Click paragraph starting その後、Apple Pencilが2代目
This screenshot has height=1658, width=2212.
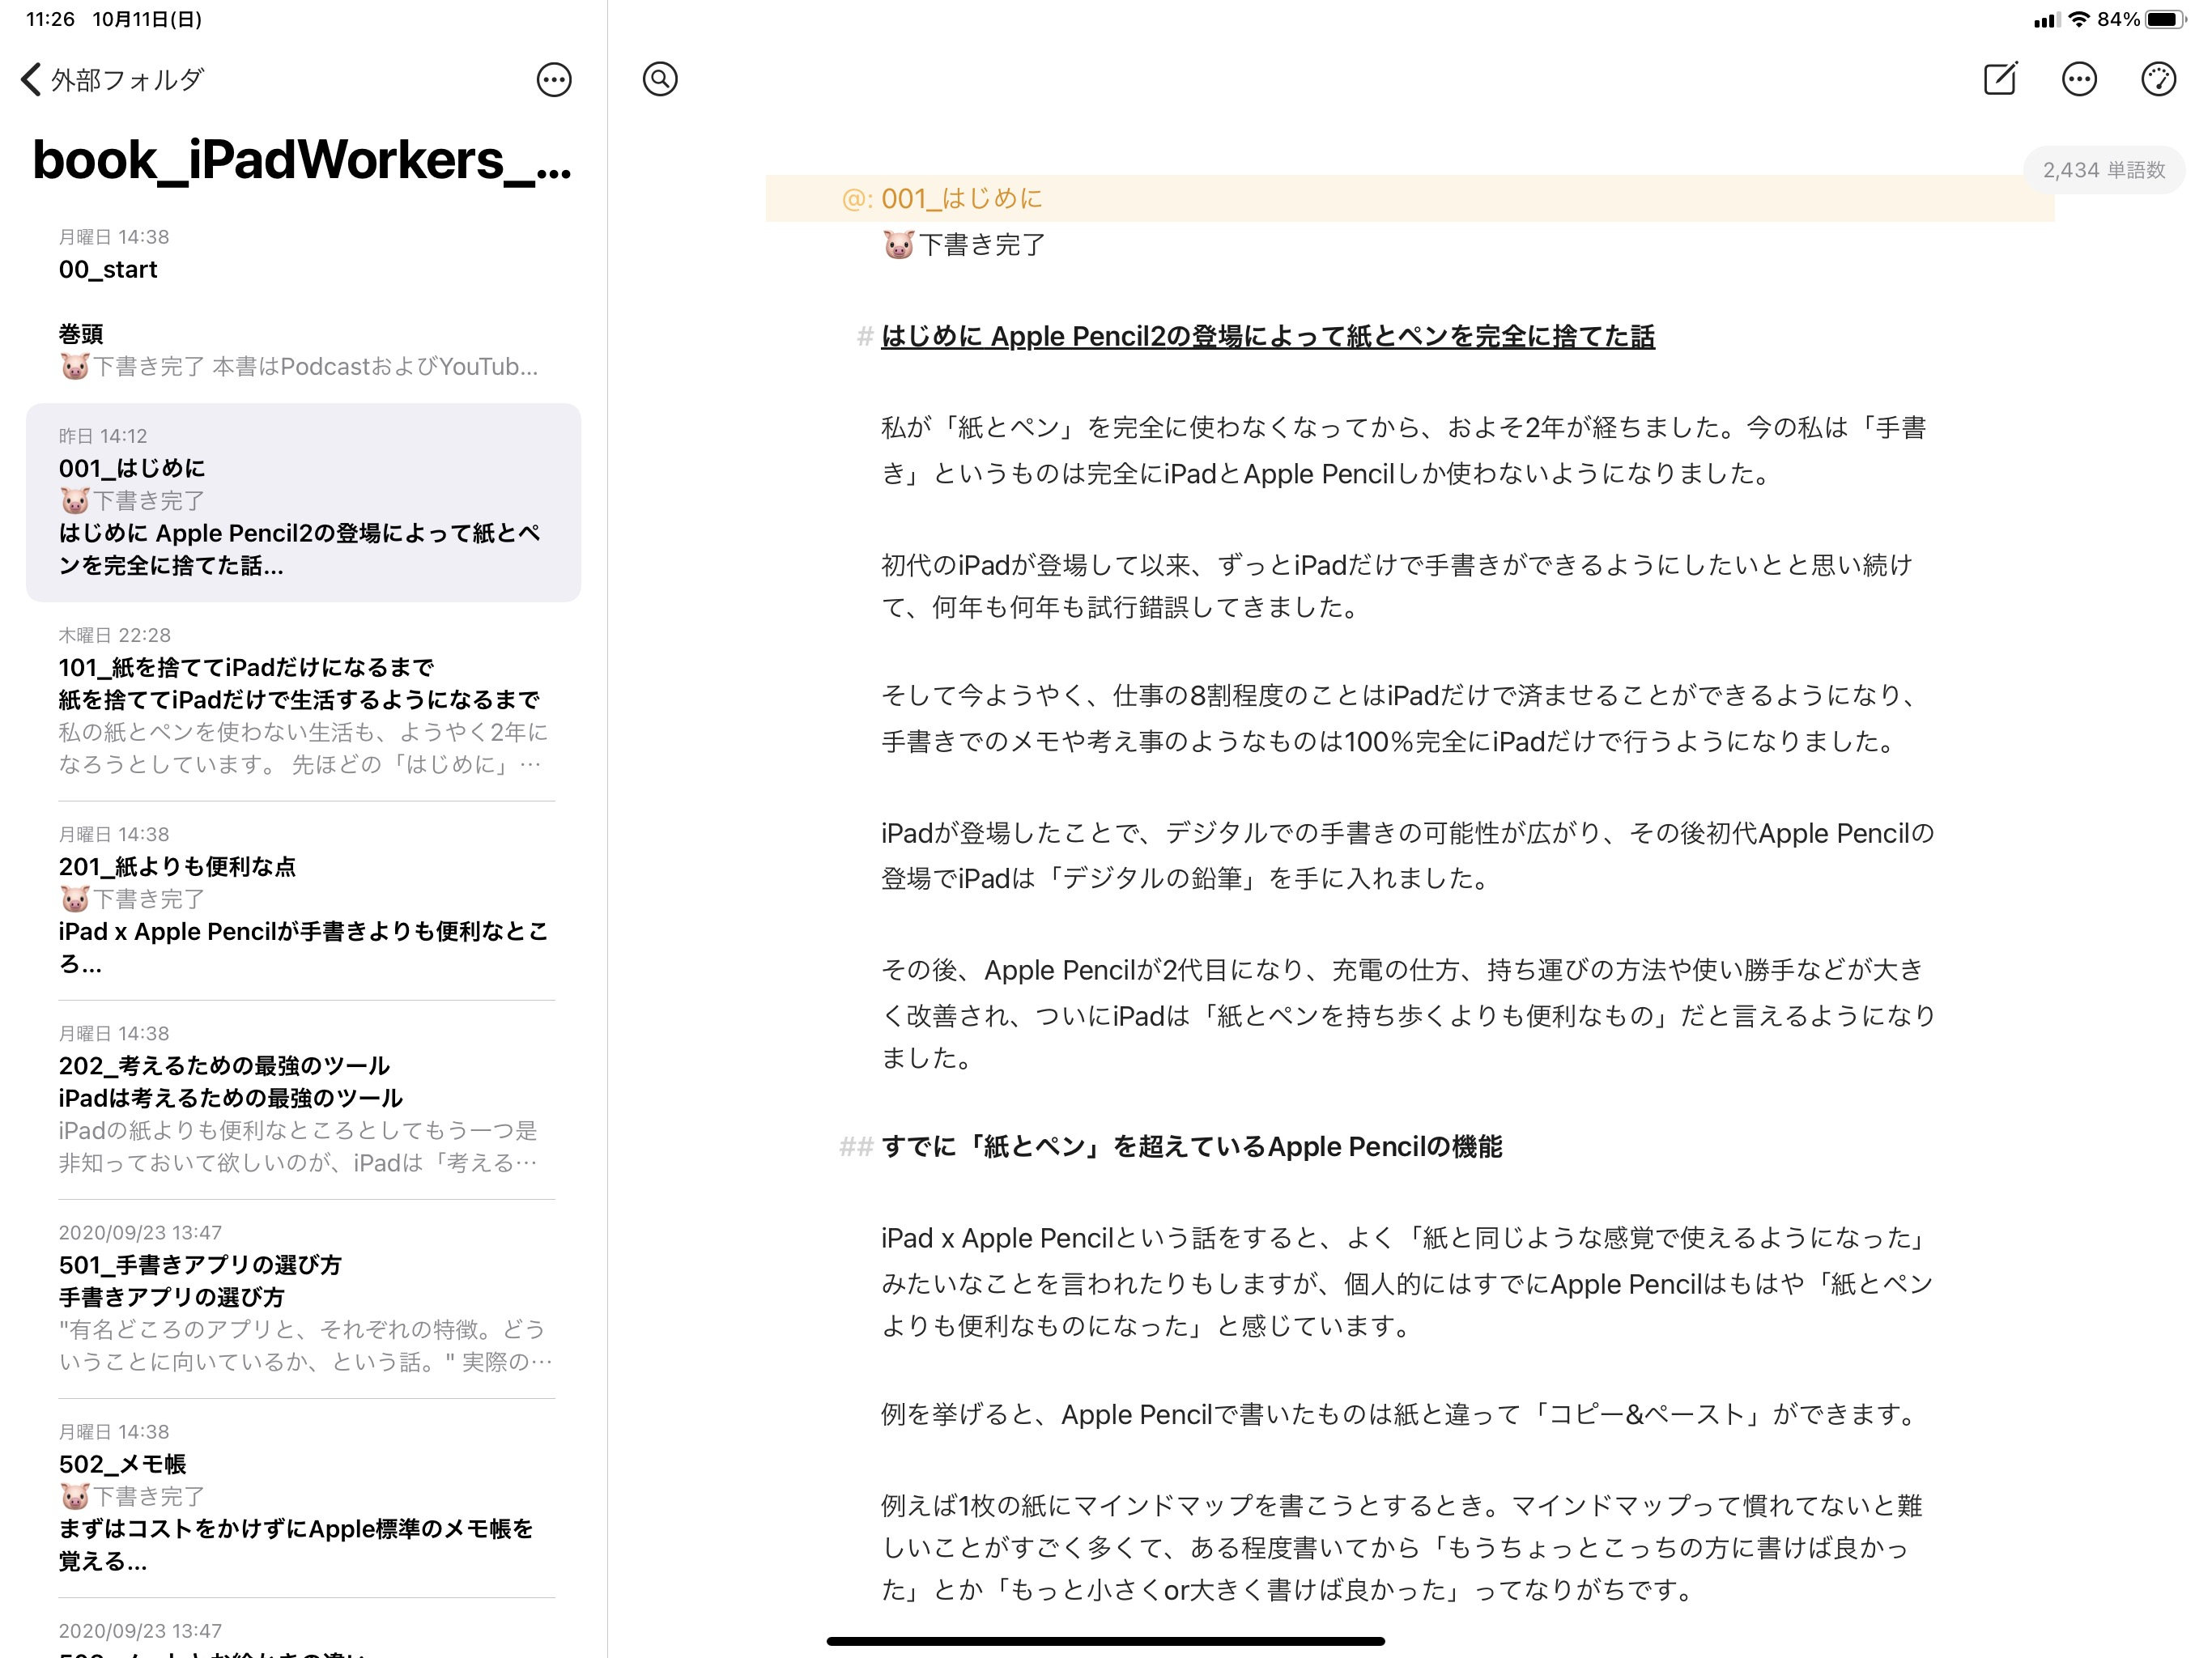tap(1408, 1014)
